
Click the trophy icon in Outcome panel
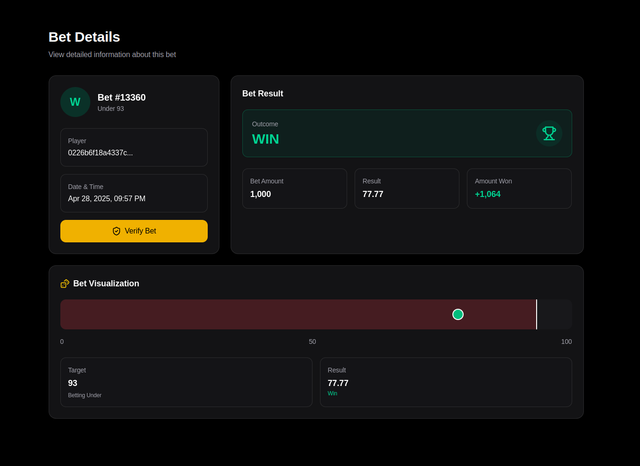[x=549, y=133]
